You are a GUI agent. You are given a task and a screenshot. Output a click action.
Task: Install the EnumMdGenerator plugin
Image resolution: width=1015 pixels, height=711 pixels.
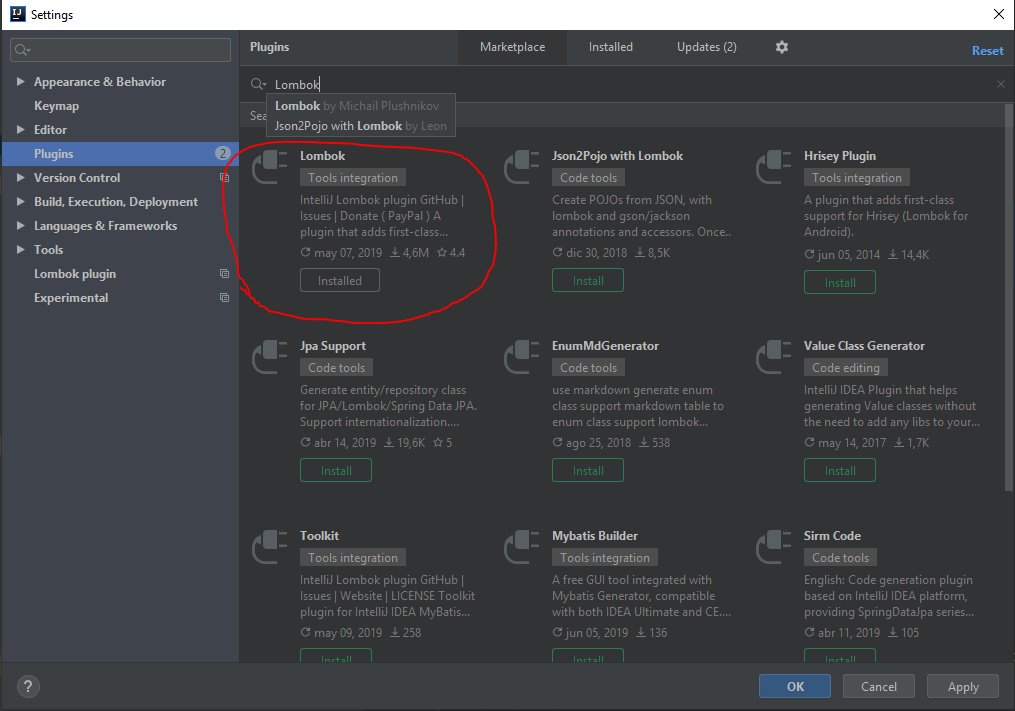[x=588, y=470]
